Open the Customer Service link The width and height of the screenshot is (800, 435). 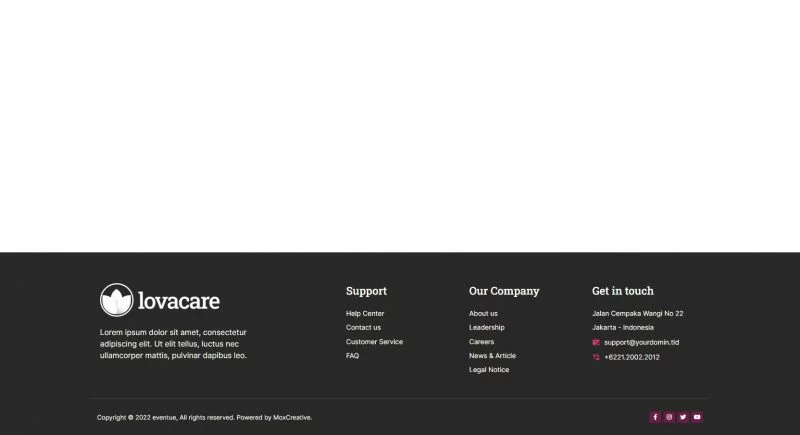click(374, 342)
